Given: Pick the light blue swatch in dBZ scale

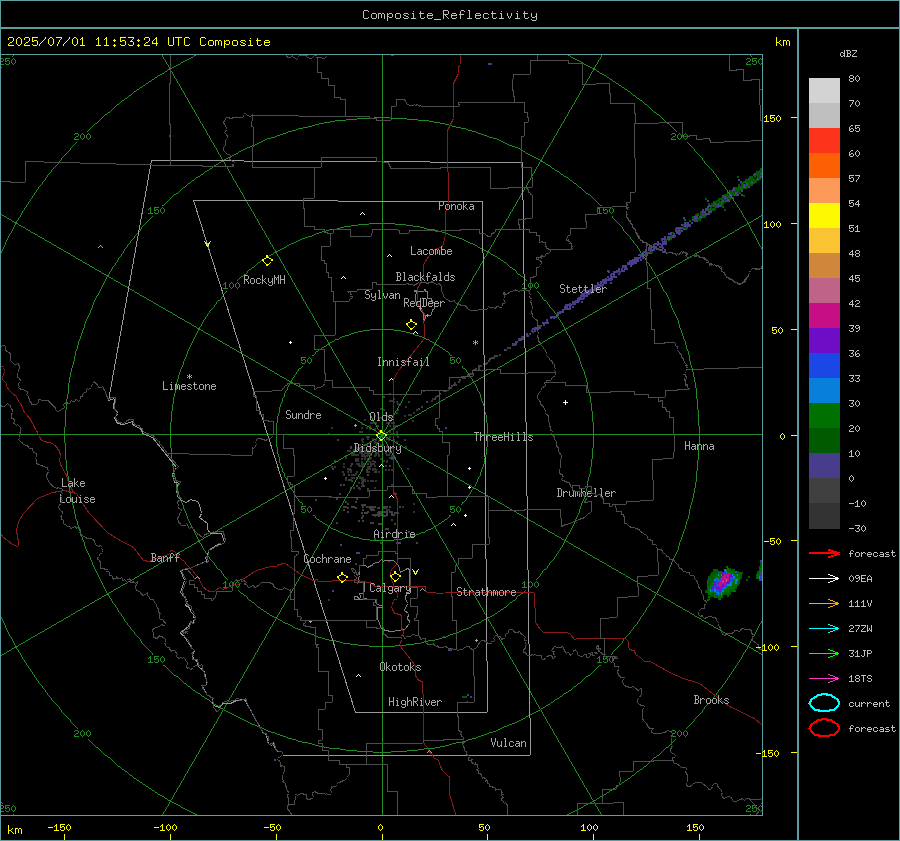Looking at the screenshot, I should tap(824, 390).
